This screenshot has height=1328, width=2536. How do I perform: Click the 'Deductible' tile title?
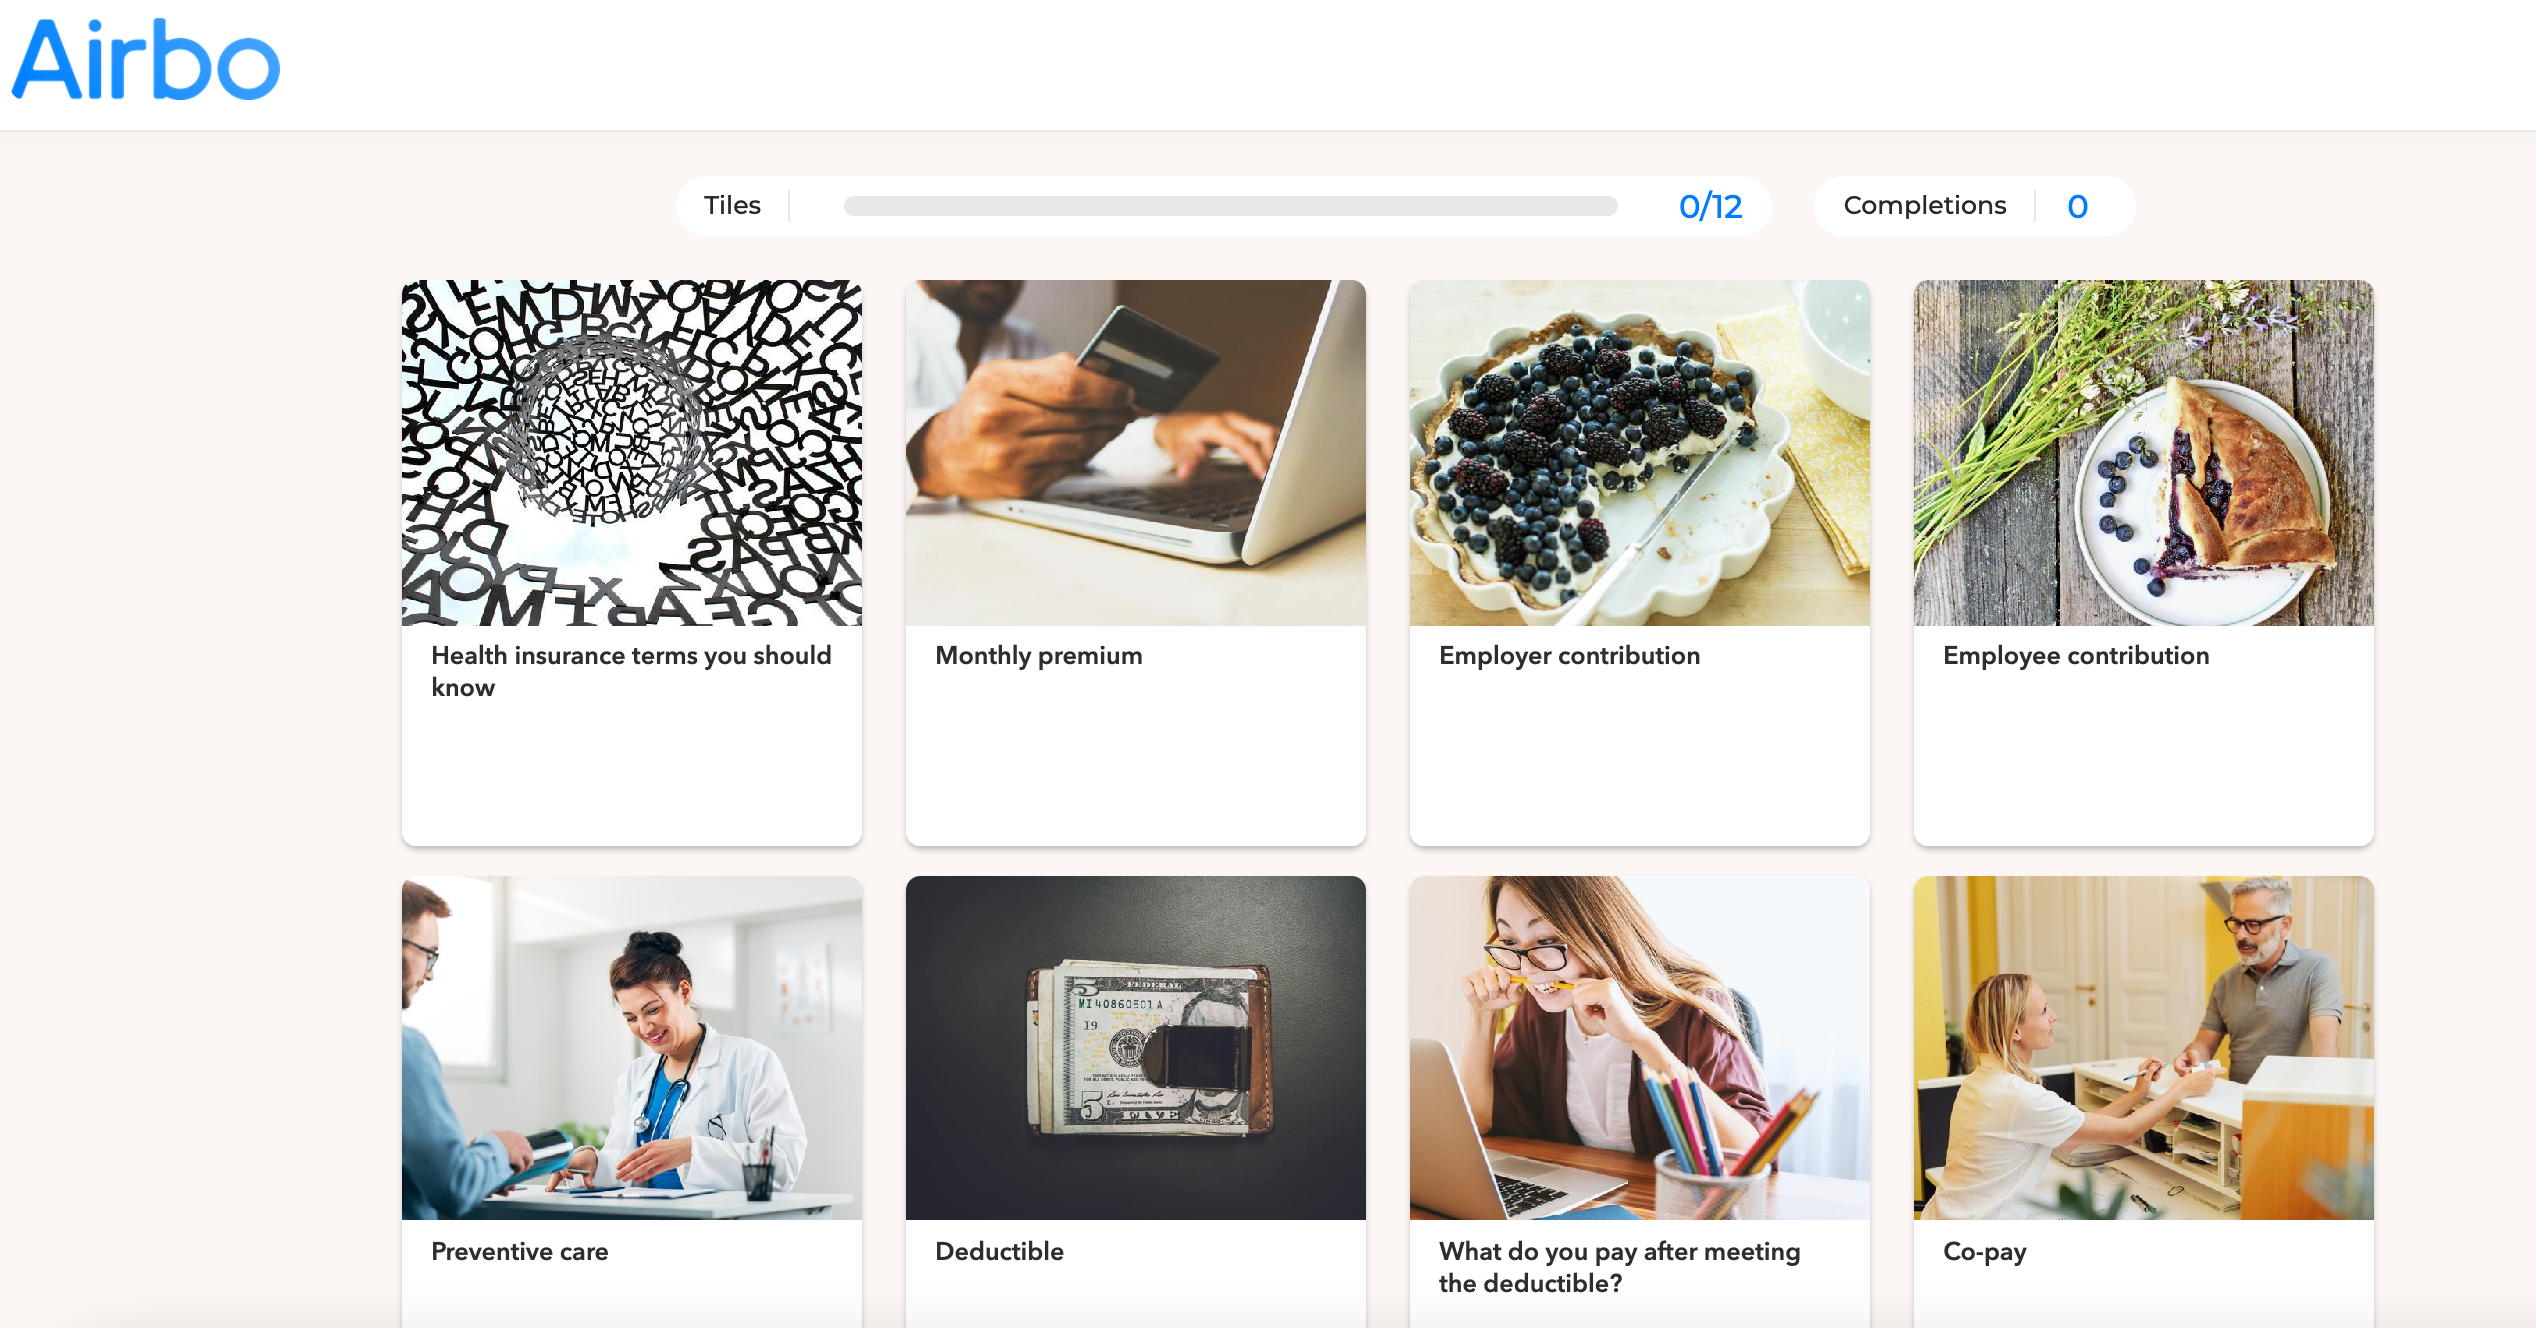pyautogui.click(x=999, y=1252)
